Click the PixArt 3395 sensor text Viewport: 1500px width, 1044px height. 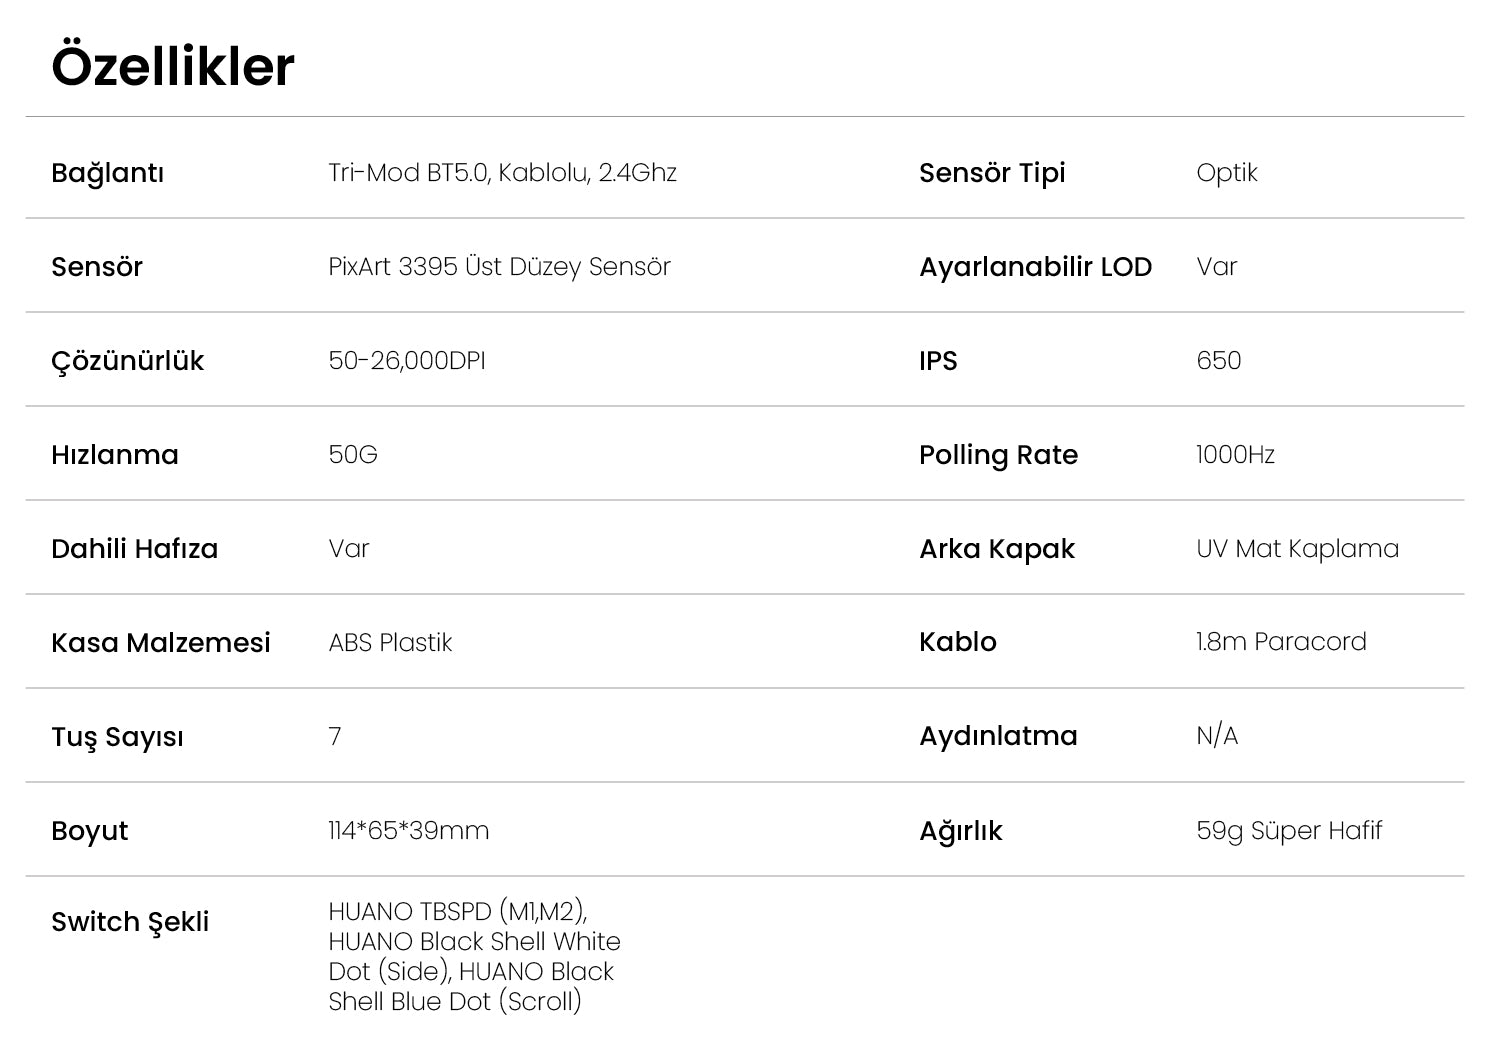[499, 267]
